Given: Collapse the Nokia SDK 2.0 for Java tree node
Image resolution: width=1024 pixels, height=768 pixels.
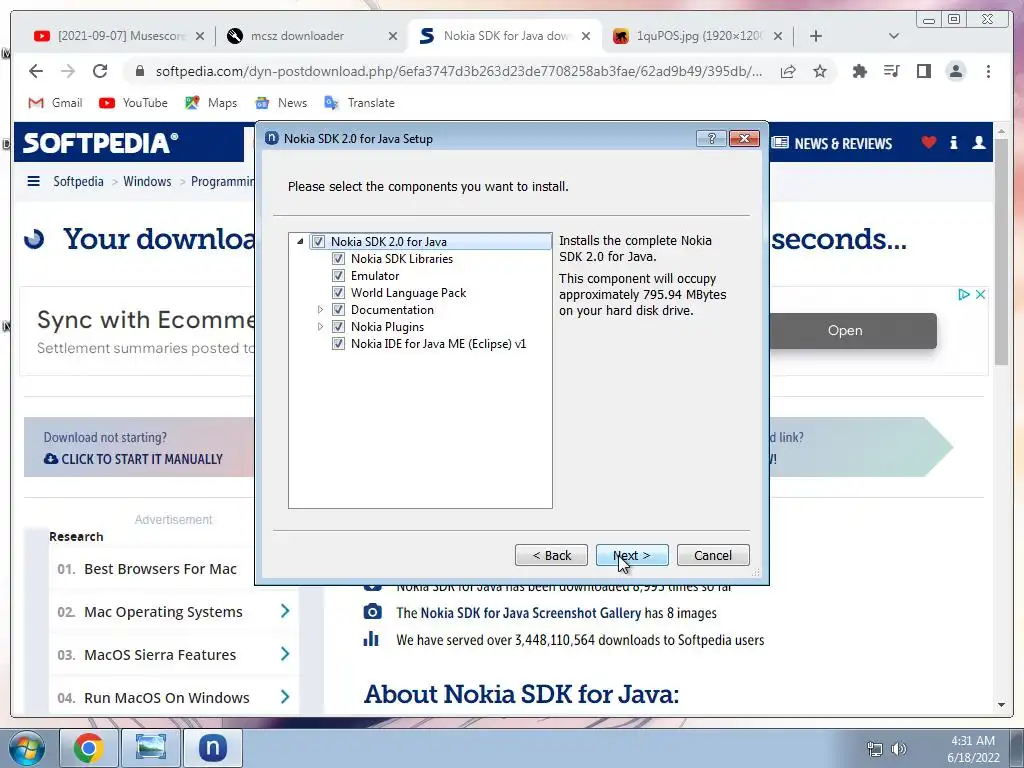Looking at the screenshot, I should [x=300, y=242].
